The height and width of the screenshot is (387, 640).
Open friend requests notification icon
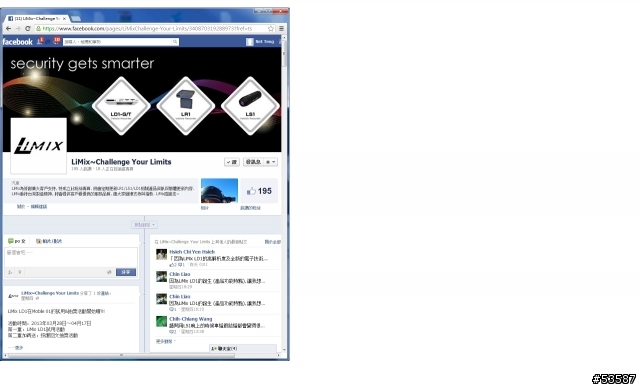(x=40, y=41)
